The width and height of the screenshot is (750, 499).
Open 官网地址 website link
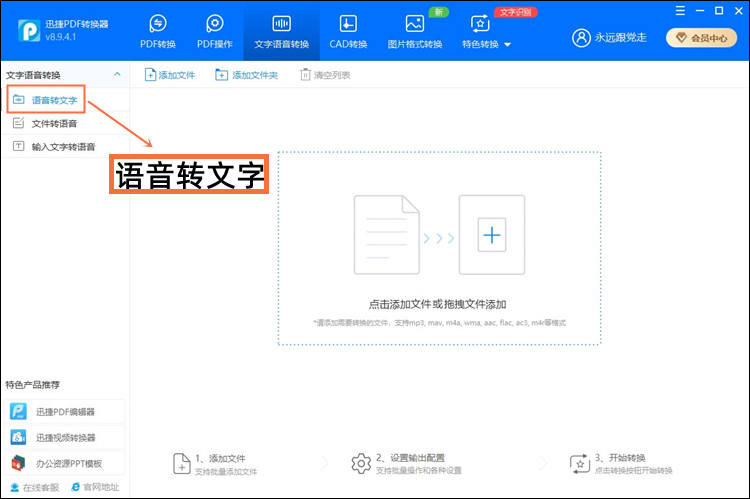(x=95, y=487)
